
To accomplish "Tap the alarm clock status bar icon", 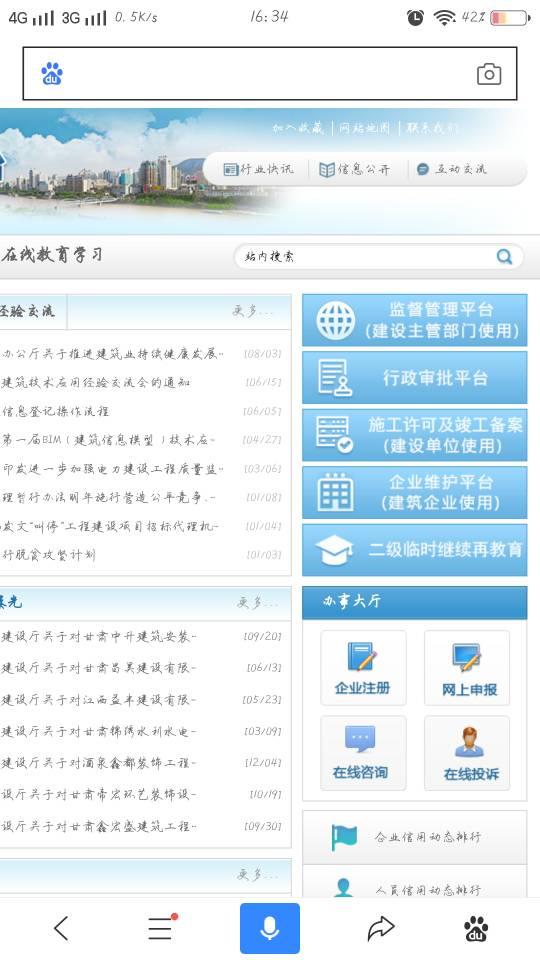I will coord(415,18).
